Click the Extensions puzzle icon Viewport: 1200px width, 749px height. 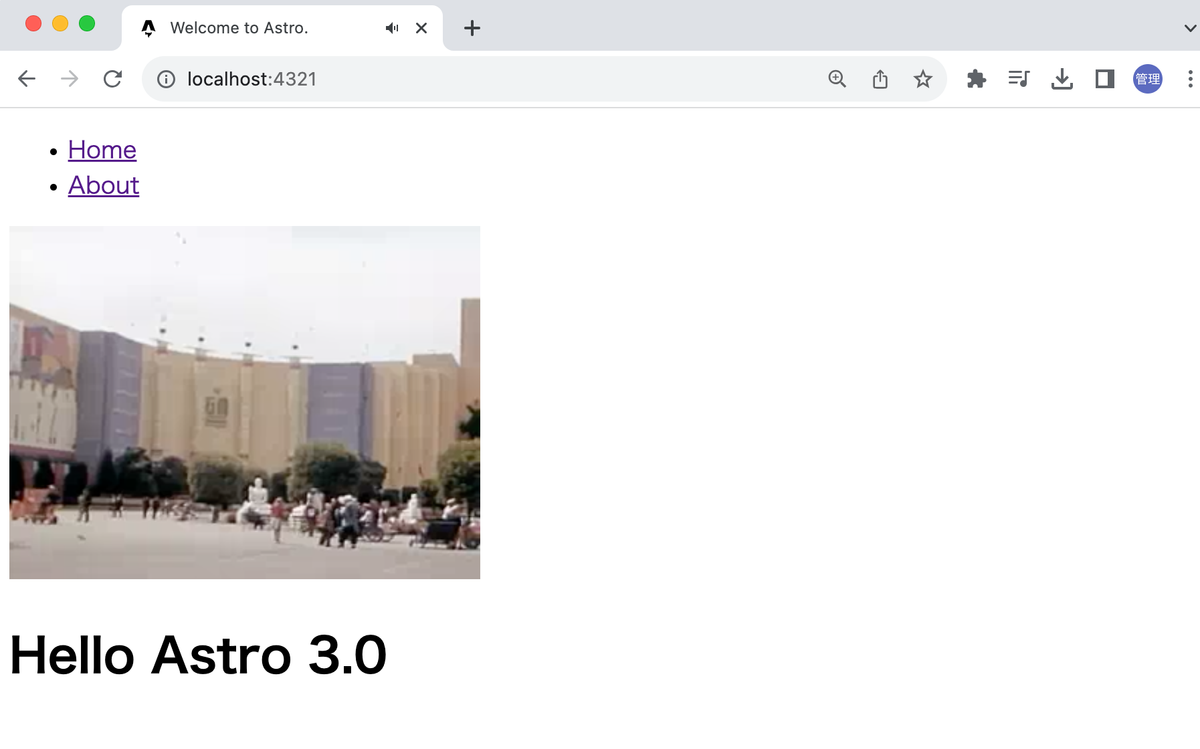click(x=976, y=78)
